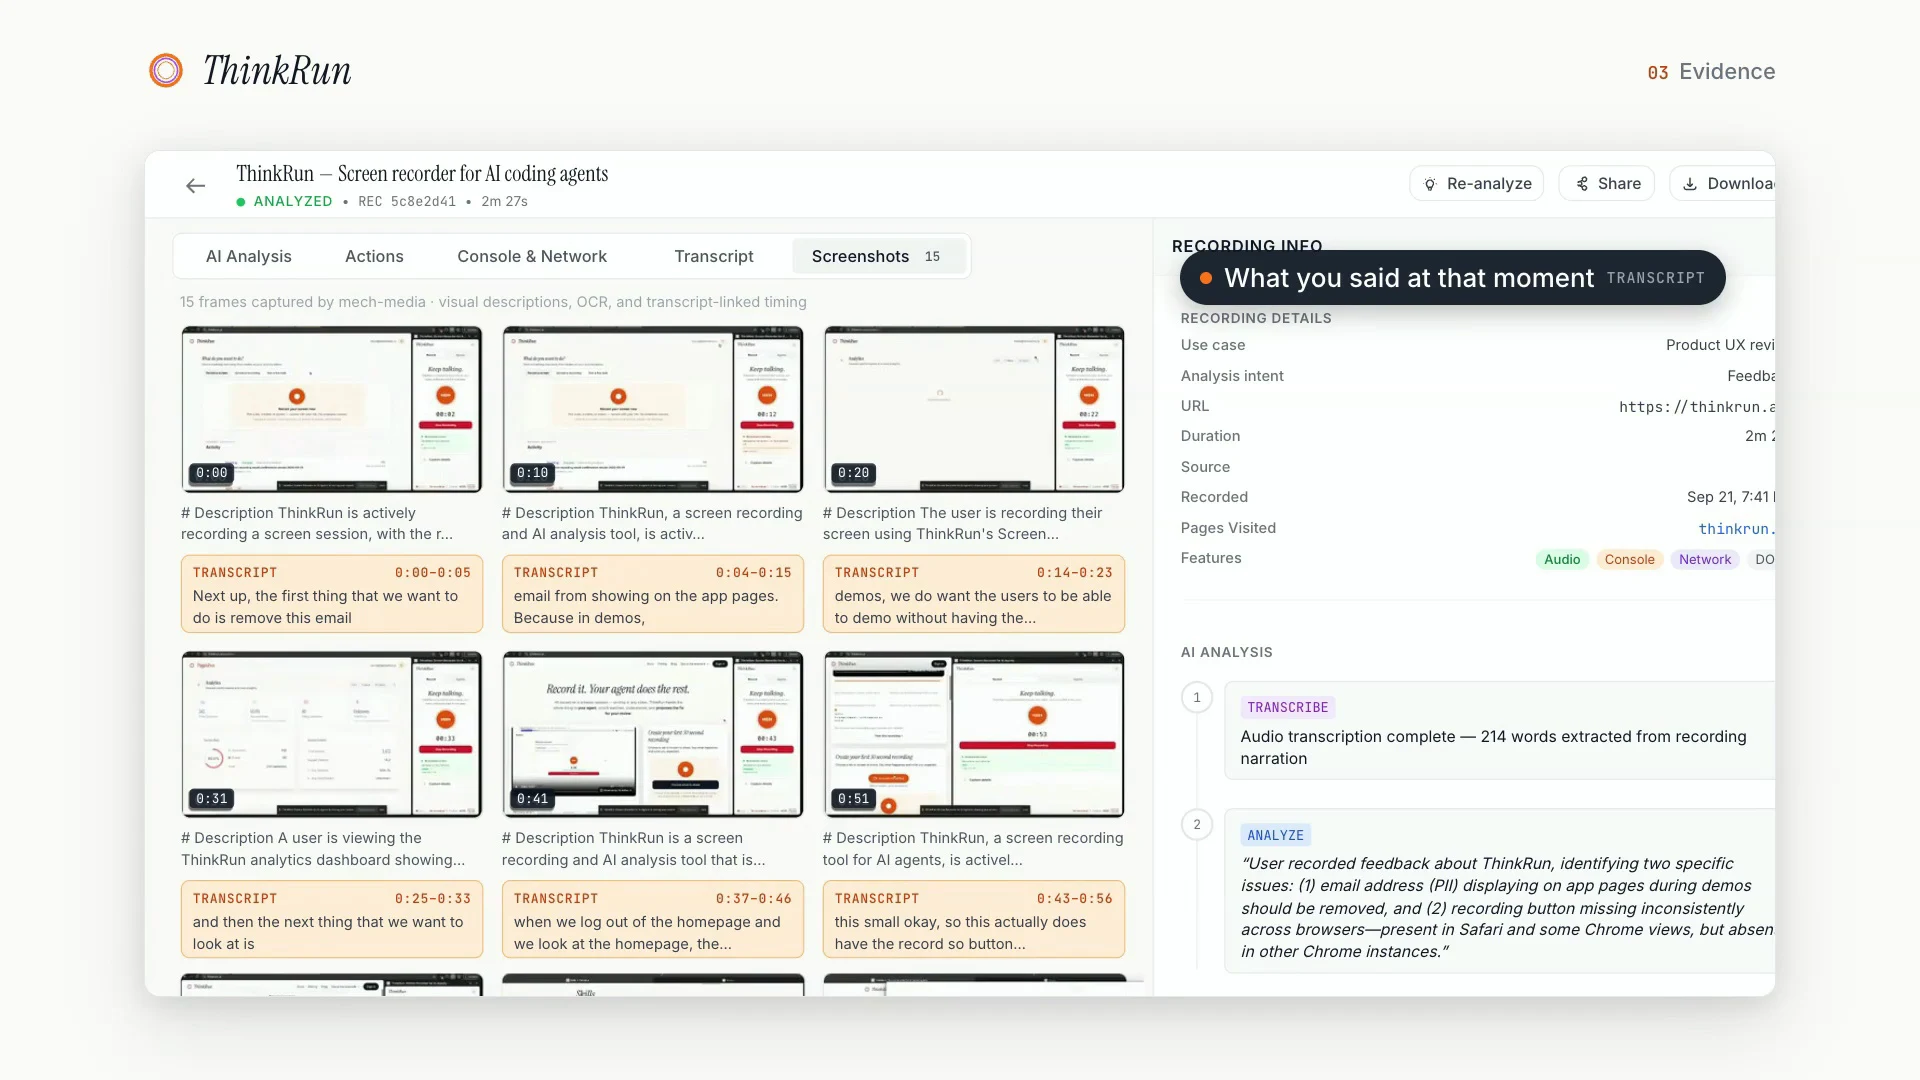Open the AI Analysis tab
The width and height of the screenshot is (1920, 1080).
[249, 256]
